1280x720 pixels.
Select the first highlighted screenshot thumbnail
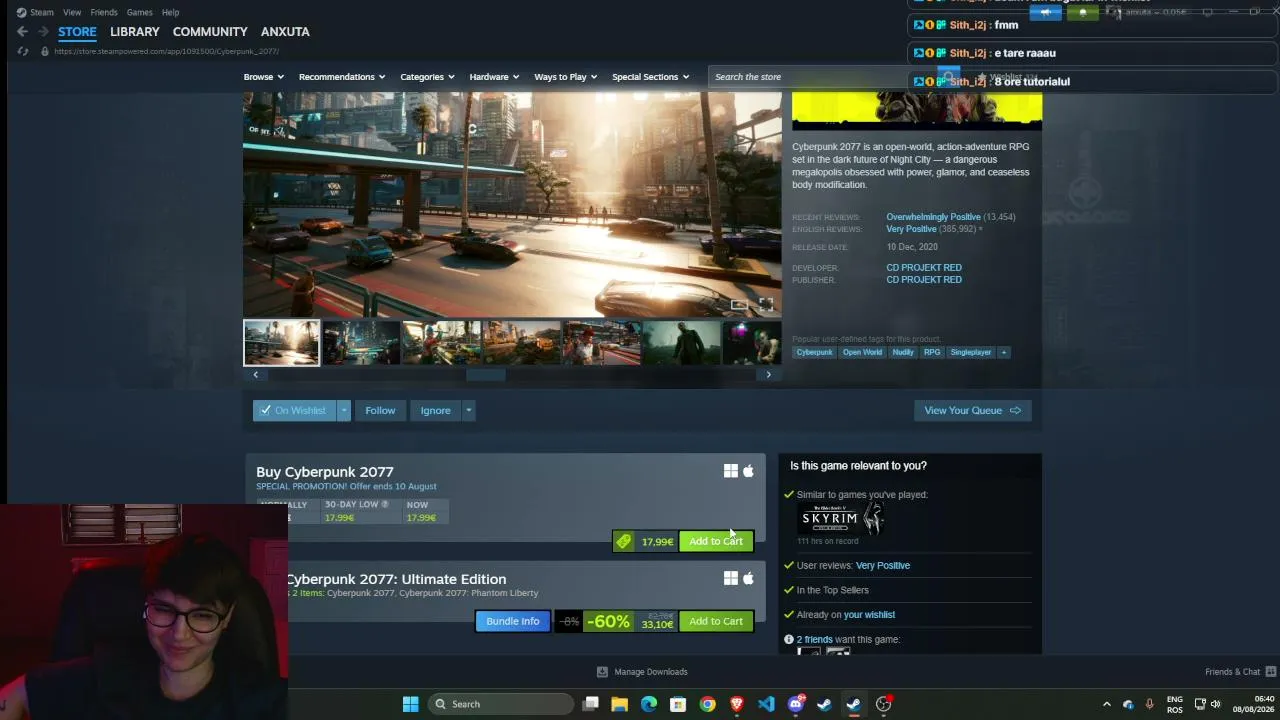tap(282, 343)
